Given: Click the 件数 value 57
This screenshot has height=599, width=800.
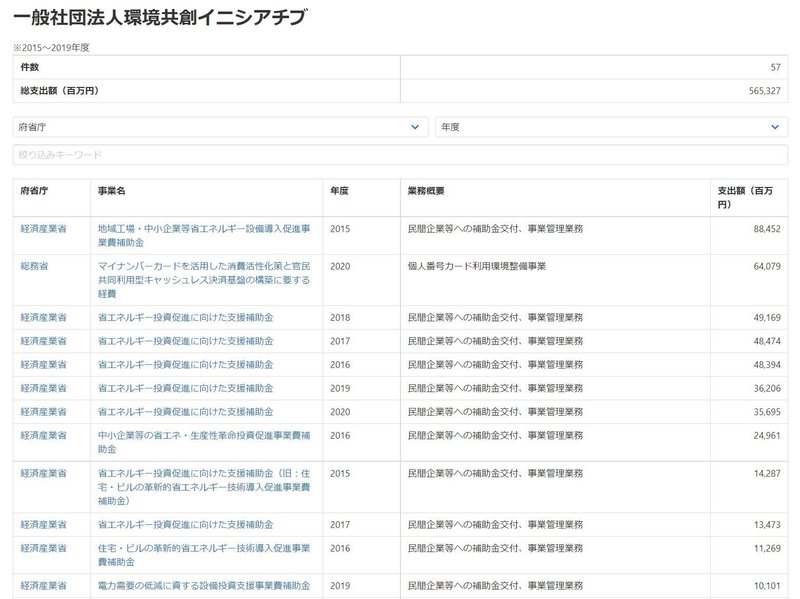Looking at the screenshot, I should [x=776, y=67].
